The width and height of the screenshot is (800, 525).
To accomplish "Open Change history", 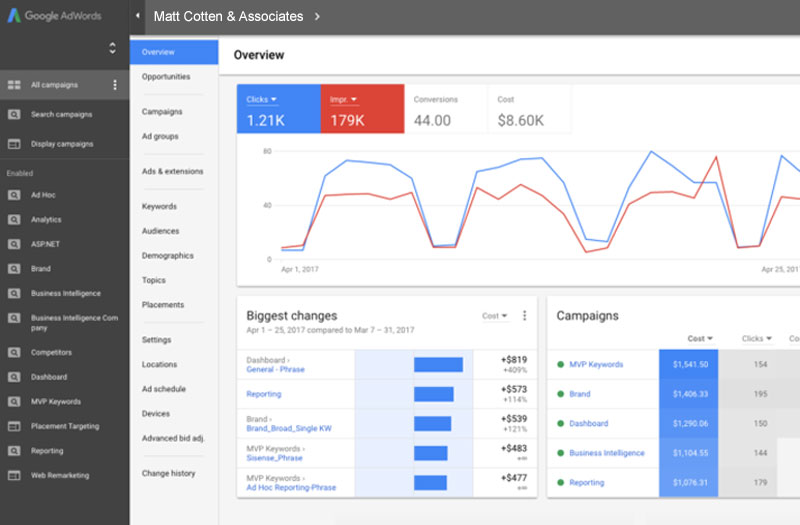I will [168, 473].
